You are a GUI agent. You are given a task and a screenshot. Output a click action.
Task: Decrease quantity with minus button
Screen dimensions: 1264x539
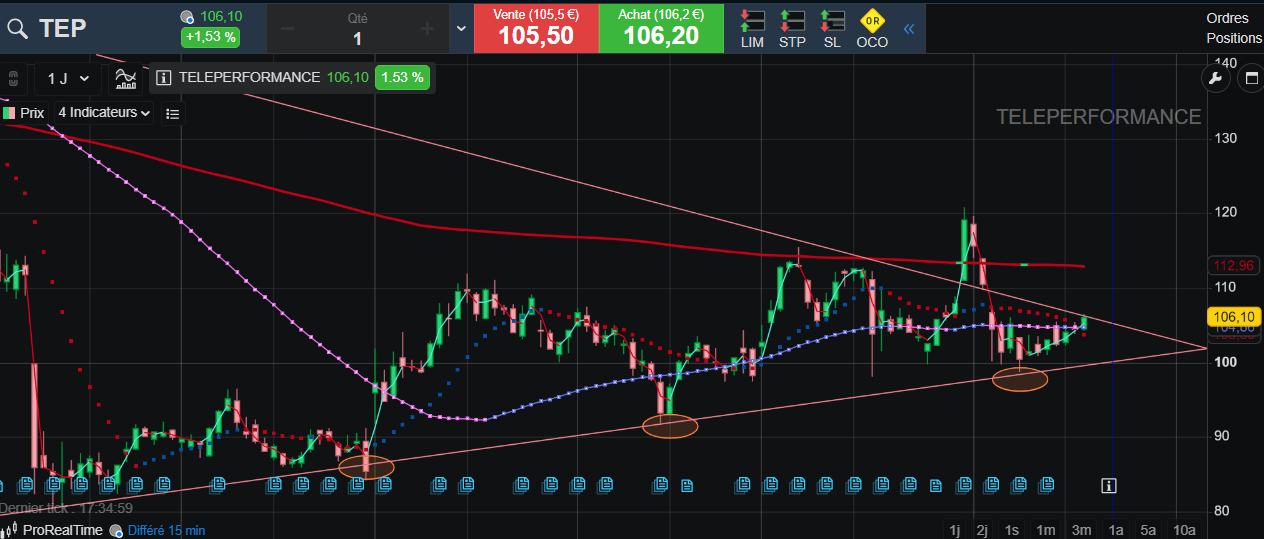(287, 28)
